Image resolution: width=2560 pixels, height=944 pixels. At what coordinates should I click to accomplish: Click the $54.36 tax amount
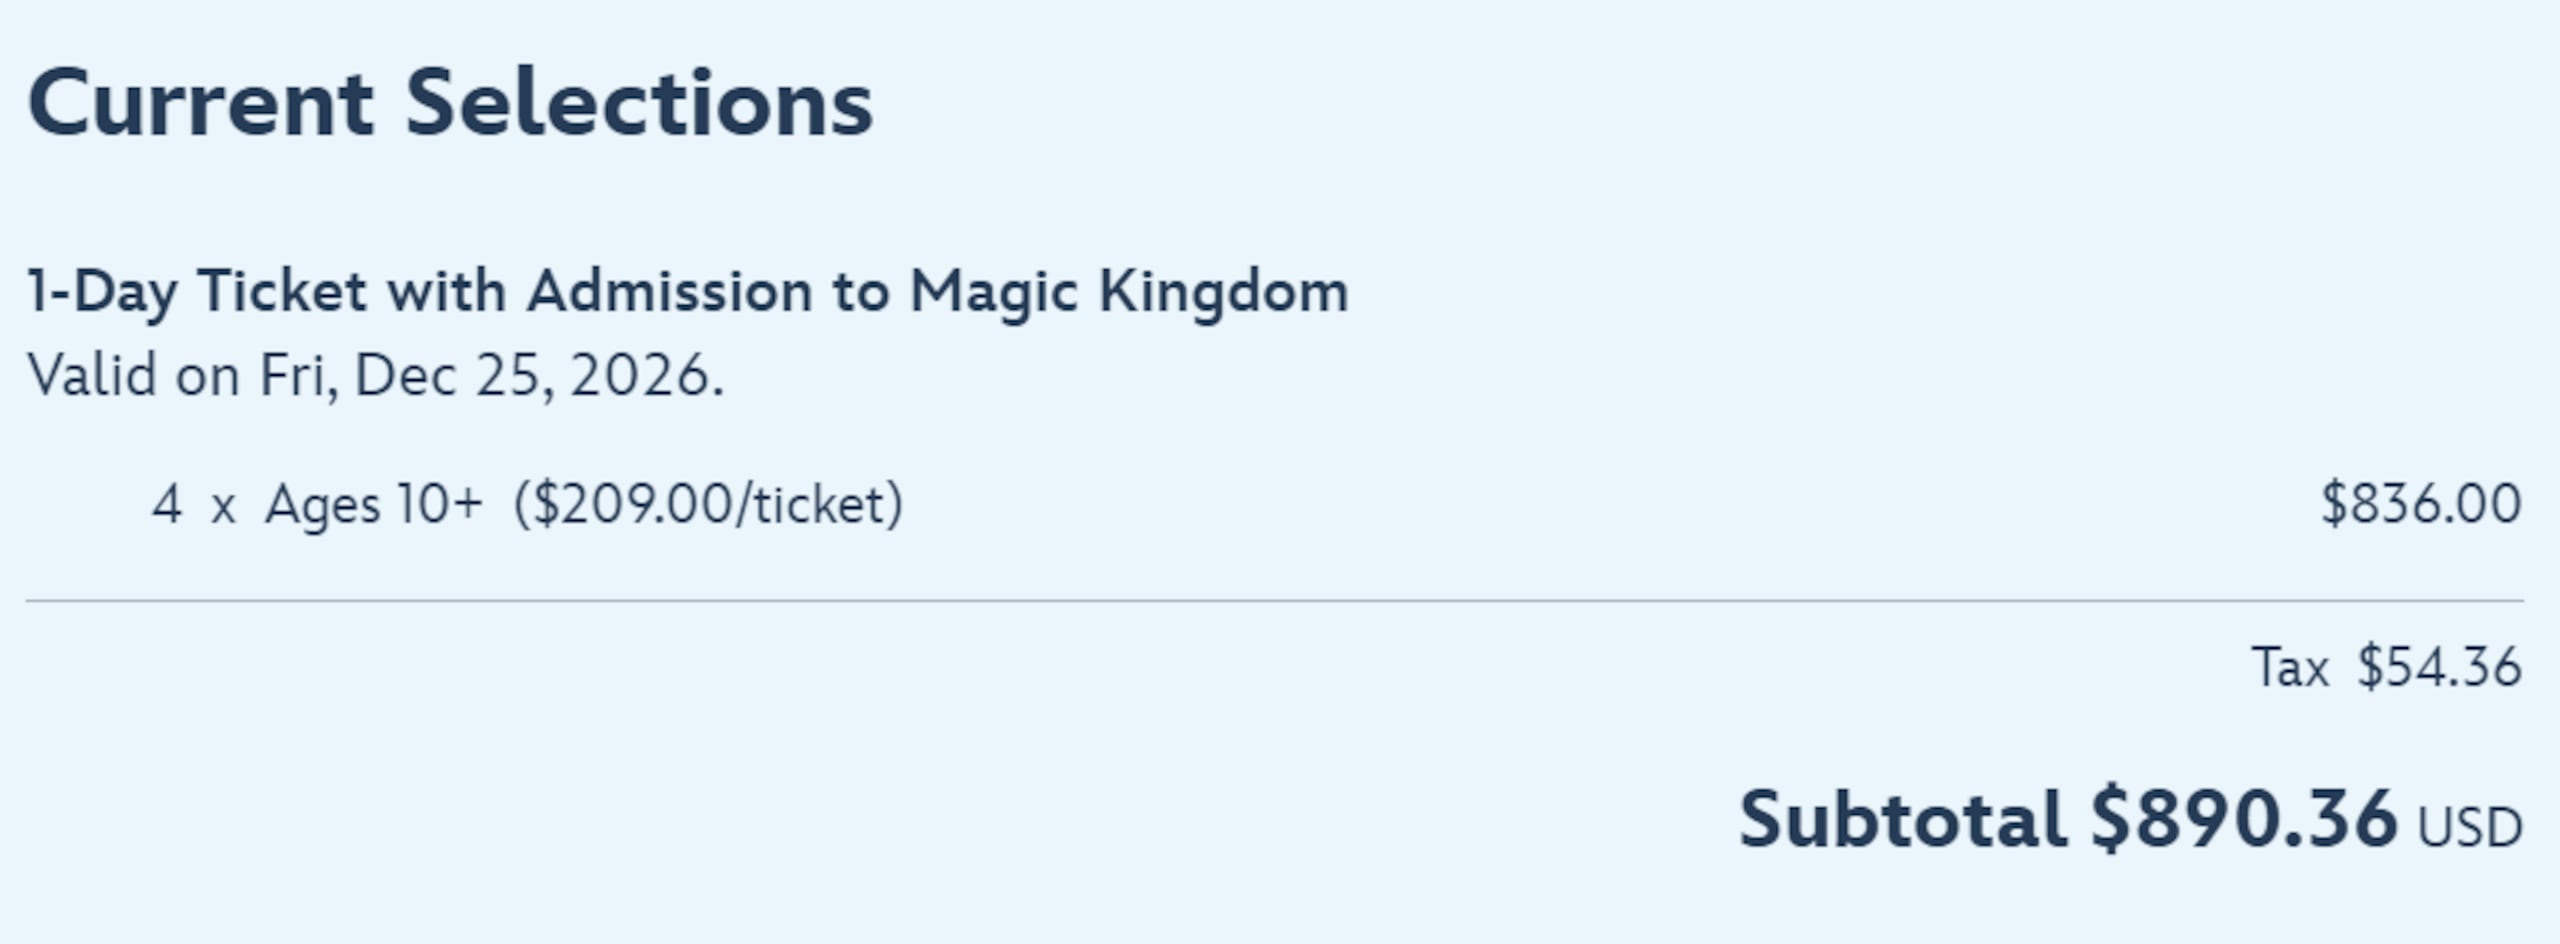coord(2439,668)
